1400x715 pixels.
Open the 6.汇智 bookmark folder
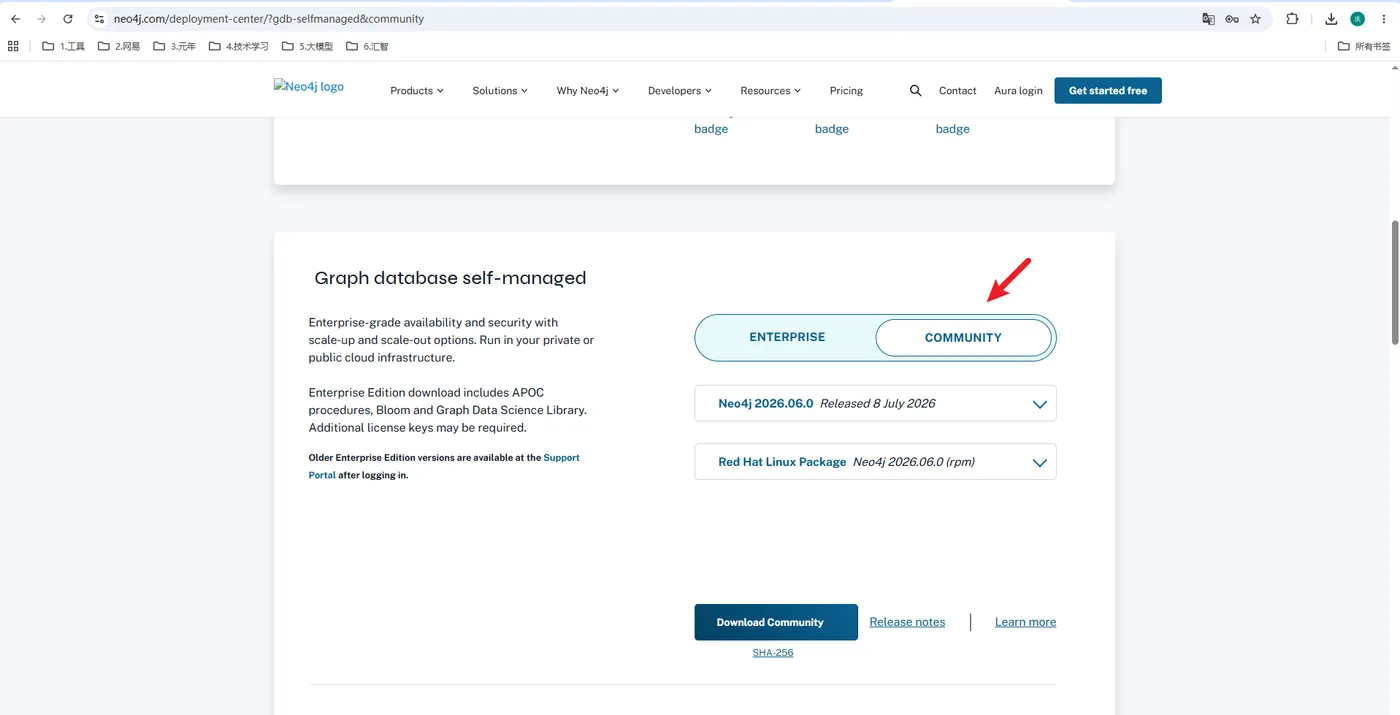pyautogui.click(x=367, y=46)
